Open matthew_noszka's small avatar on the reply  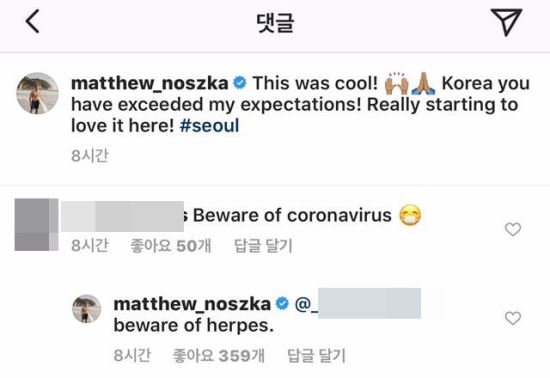click(x=87, y=309)
